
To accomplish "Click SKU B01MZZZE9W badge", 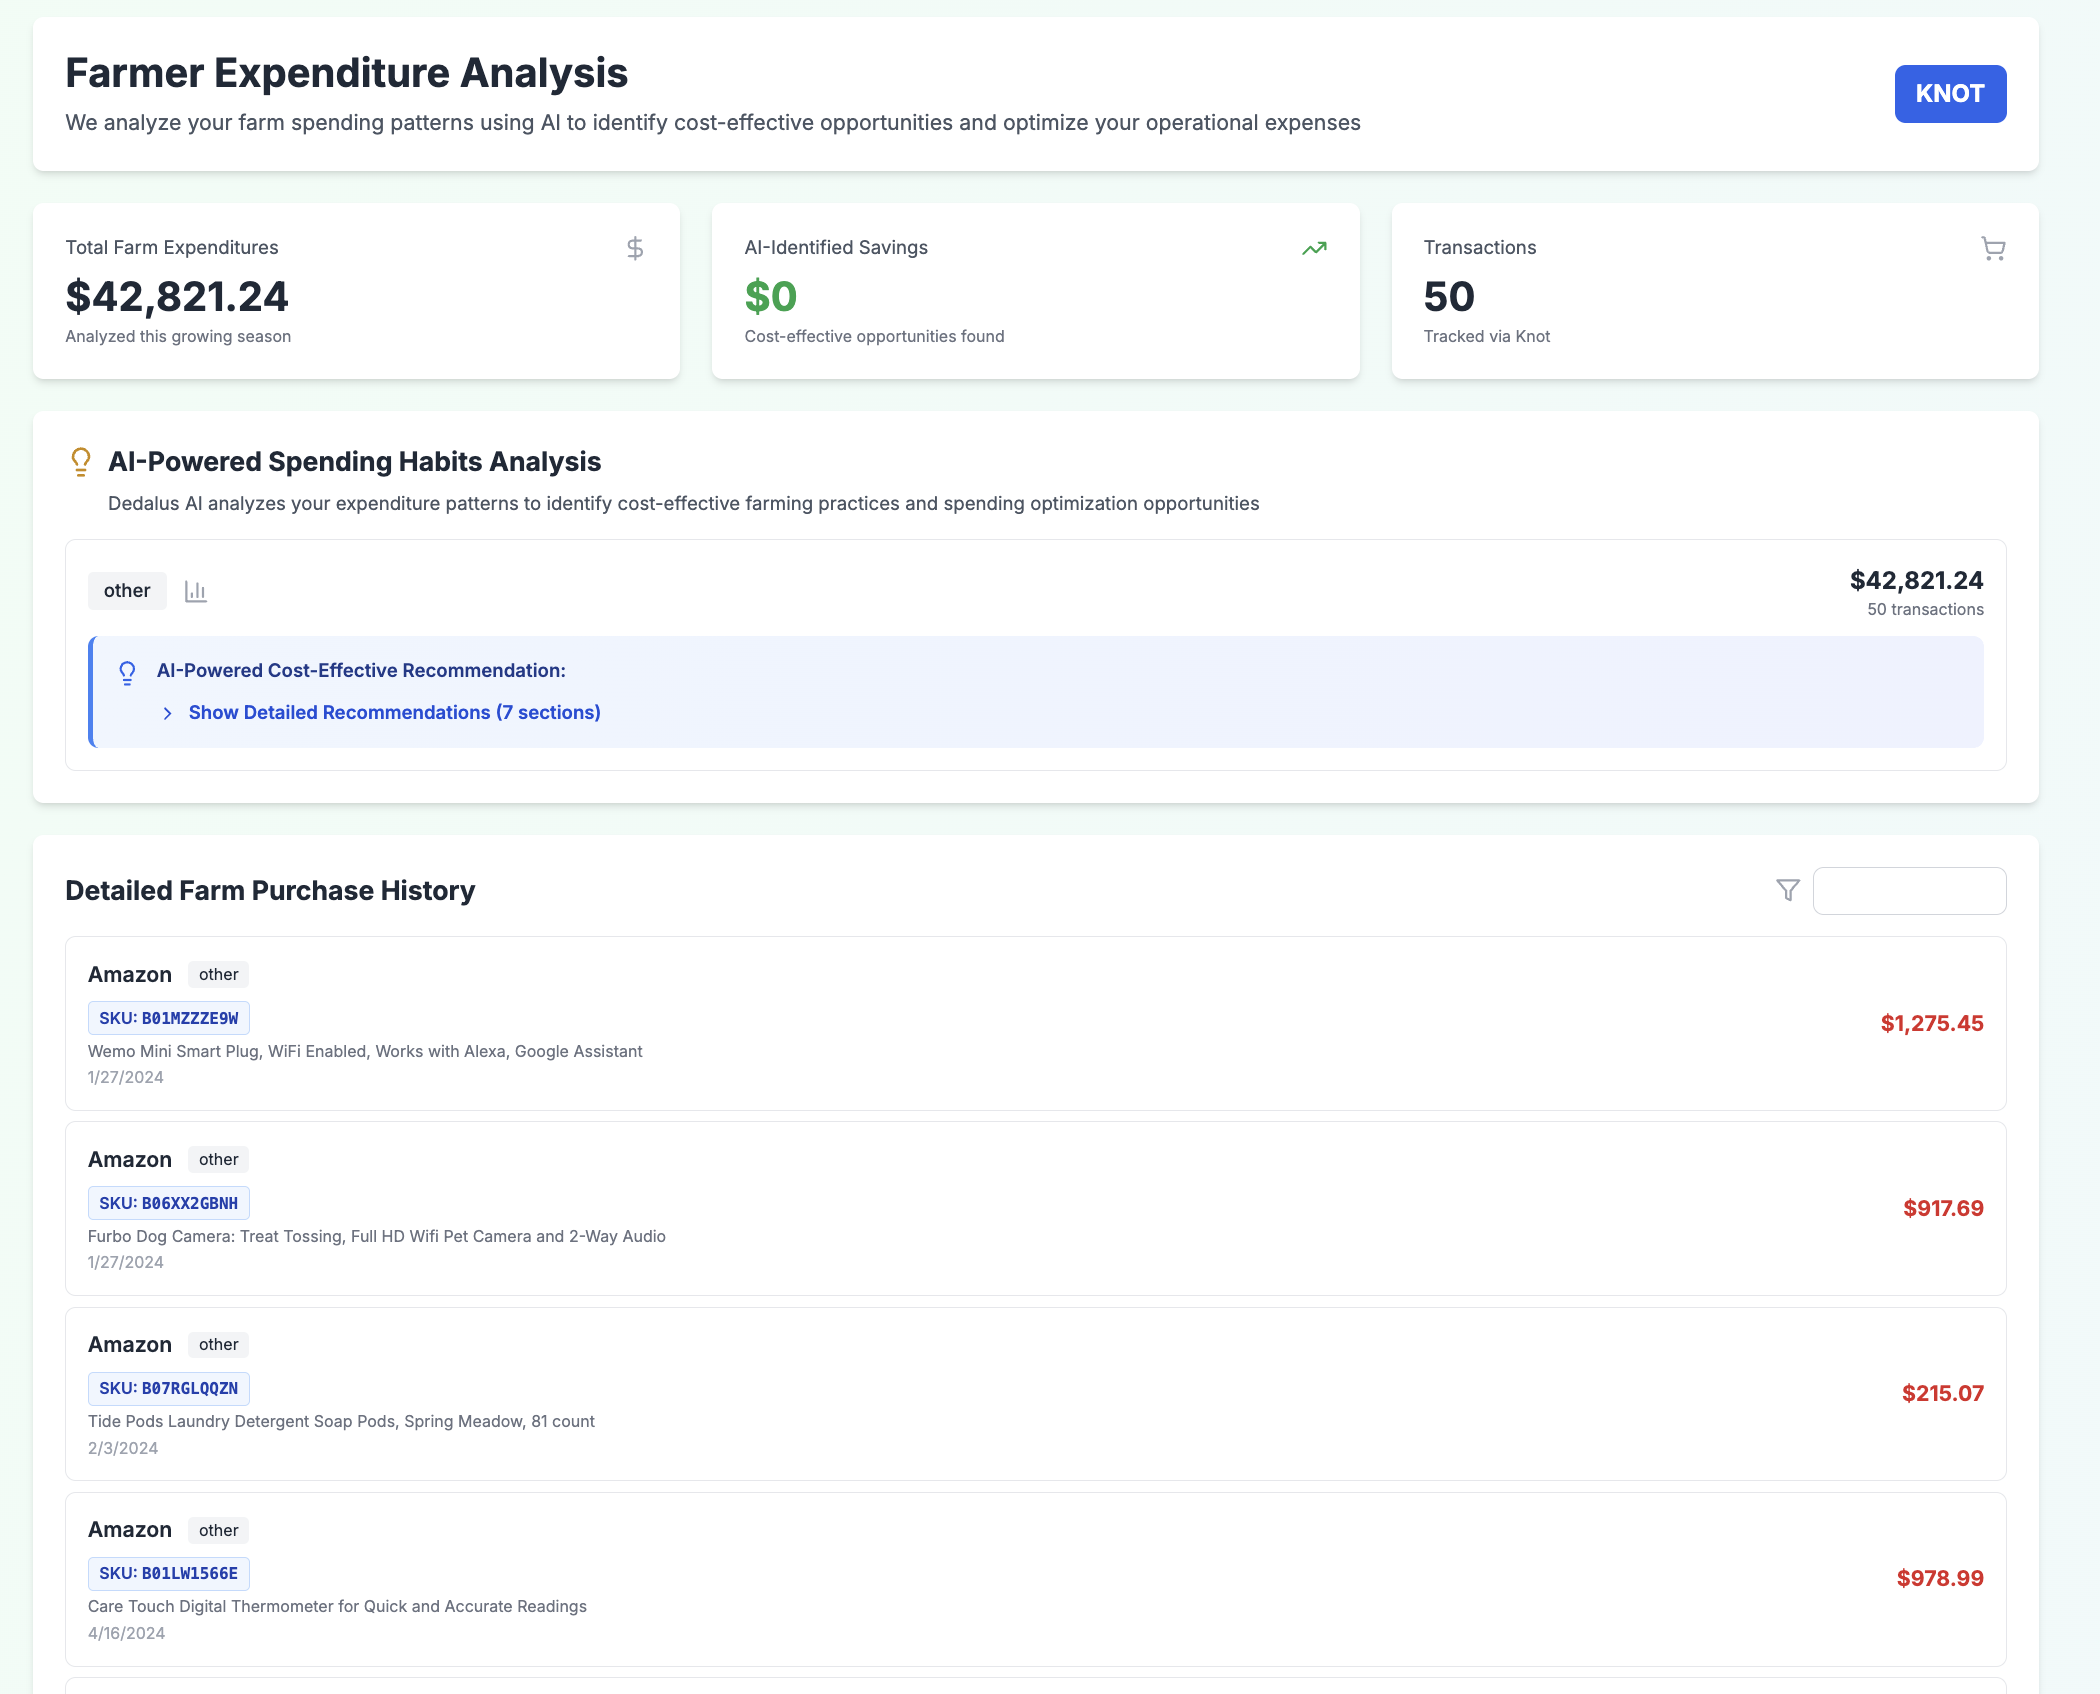I will click(168, 1018).
